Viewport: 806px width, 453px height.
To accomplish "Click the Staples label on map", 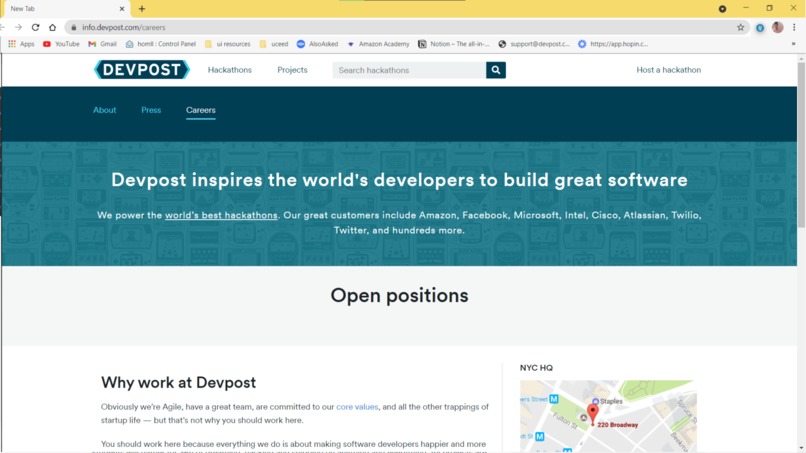I will click(611, 401).
